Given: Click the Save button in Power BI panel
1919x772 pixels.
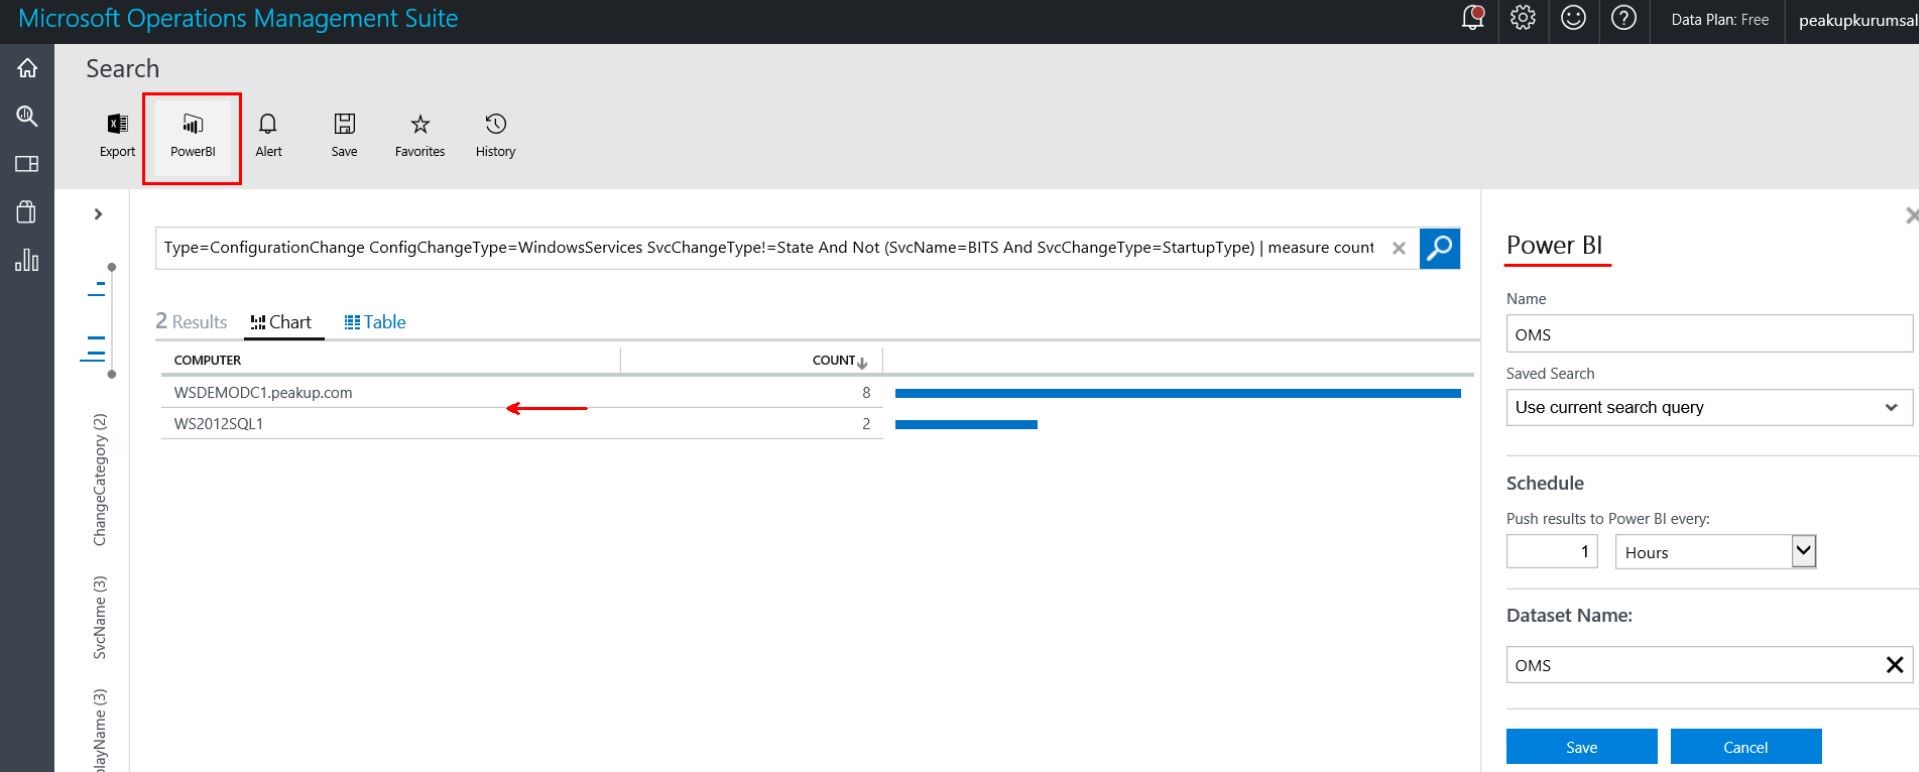Looking at the screenshot, I should coord(1581,747).
